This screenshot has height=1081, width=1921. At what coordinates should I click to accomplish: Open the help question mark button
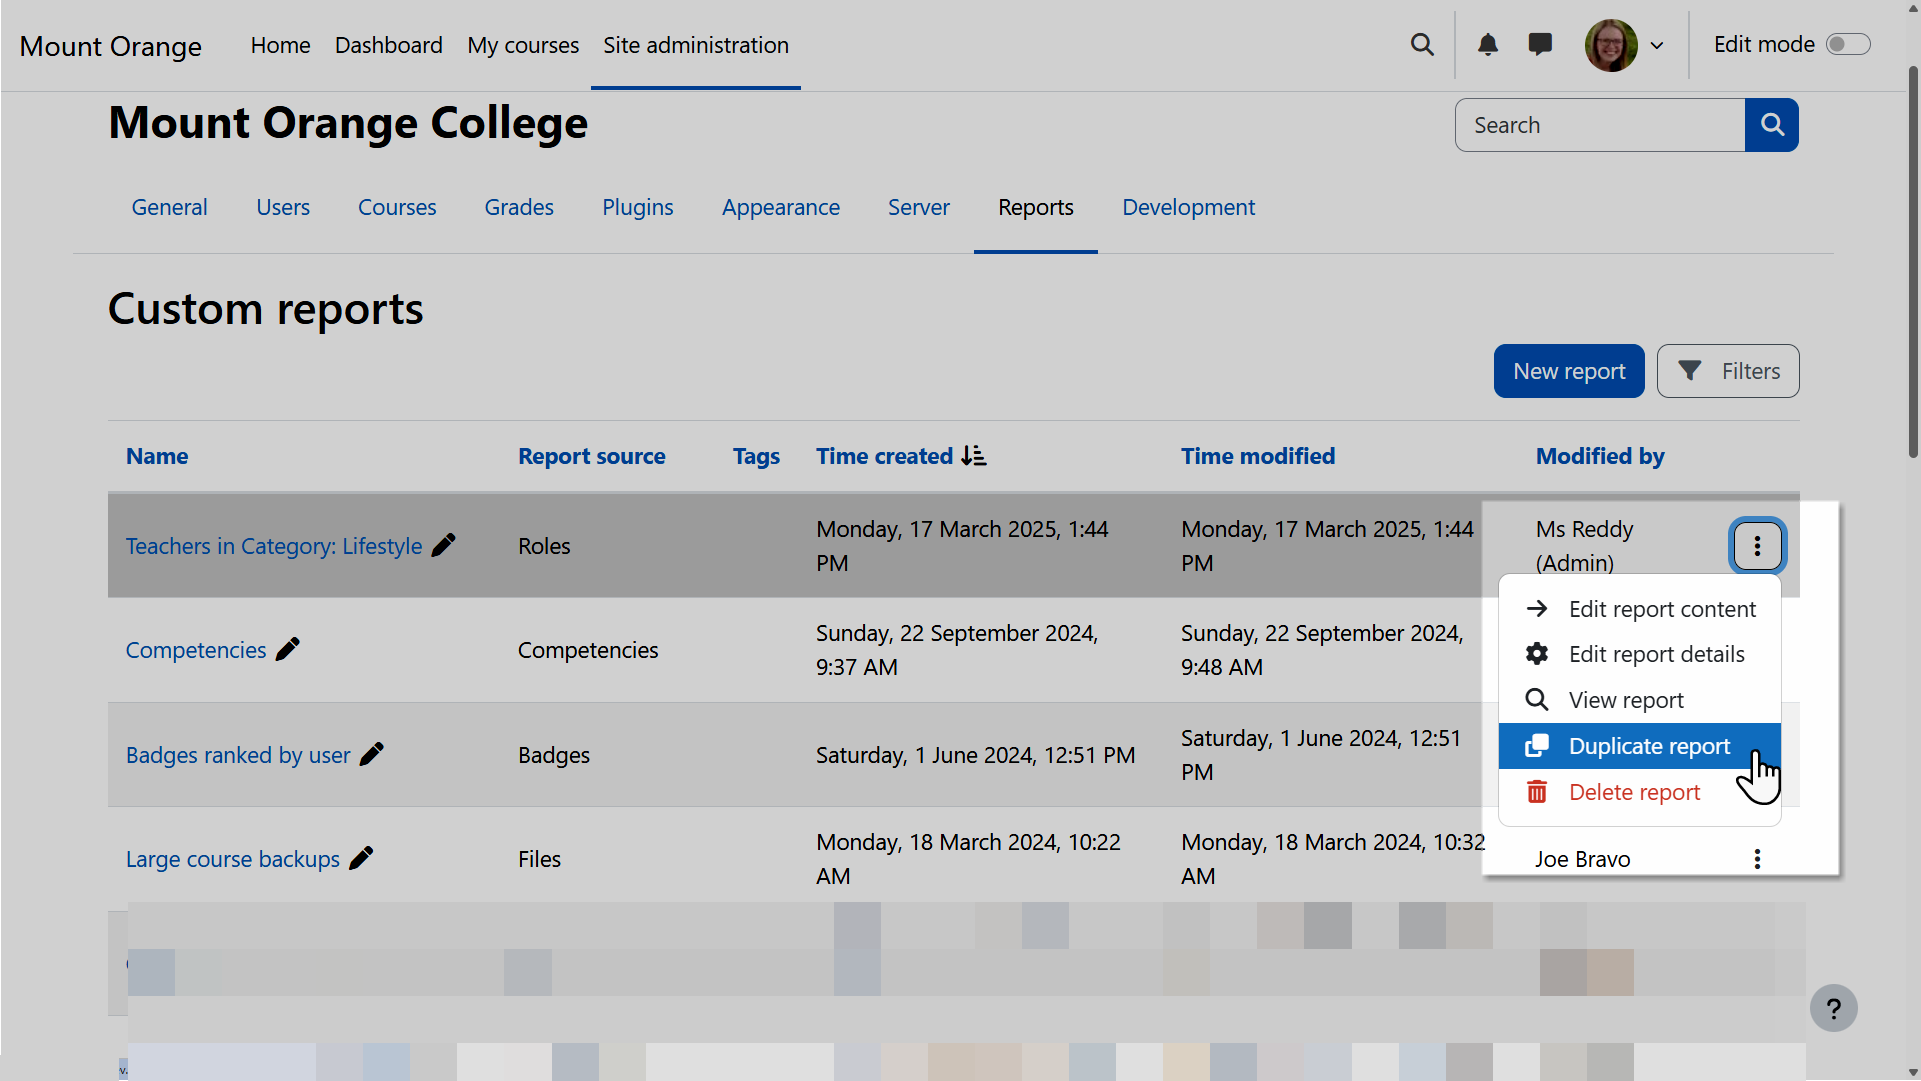[1834, 1008]
